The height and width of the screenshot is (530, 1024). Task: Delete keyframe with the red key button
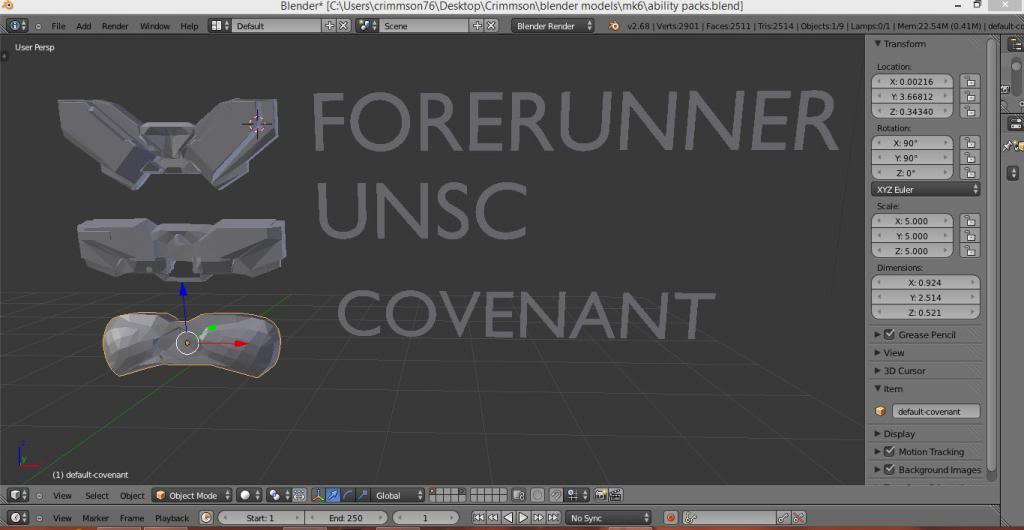point(797,518)
